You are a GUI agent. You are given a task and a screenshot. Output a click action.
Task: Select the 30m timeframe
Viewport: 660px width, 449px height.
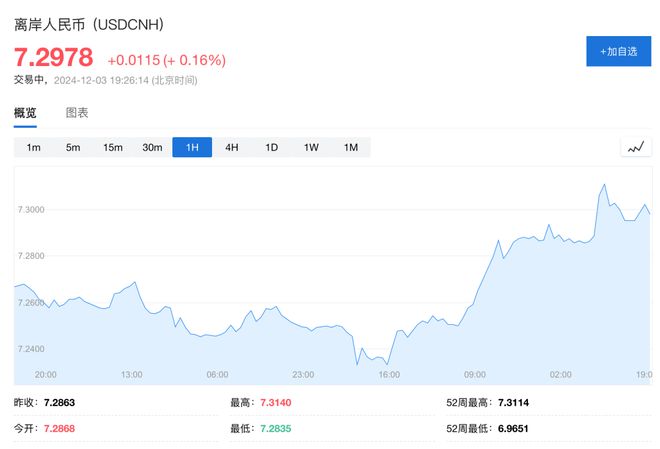click(152, 147)
